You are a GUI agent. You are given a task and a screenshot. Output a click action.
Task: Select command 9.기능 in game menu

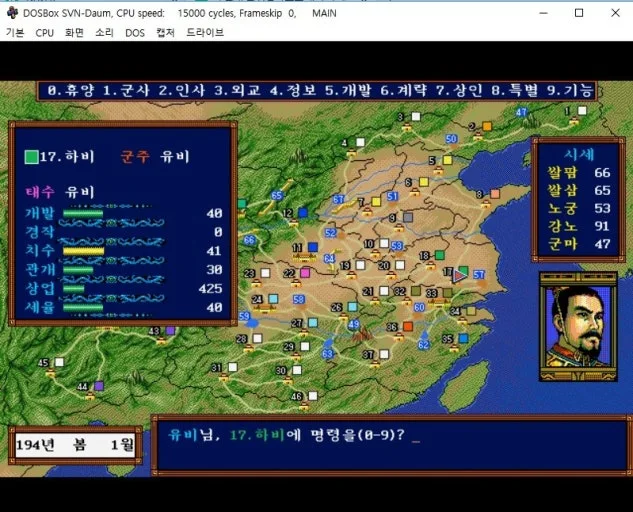pos(570,90)
